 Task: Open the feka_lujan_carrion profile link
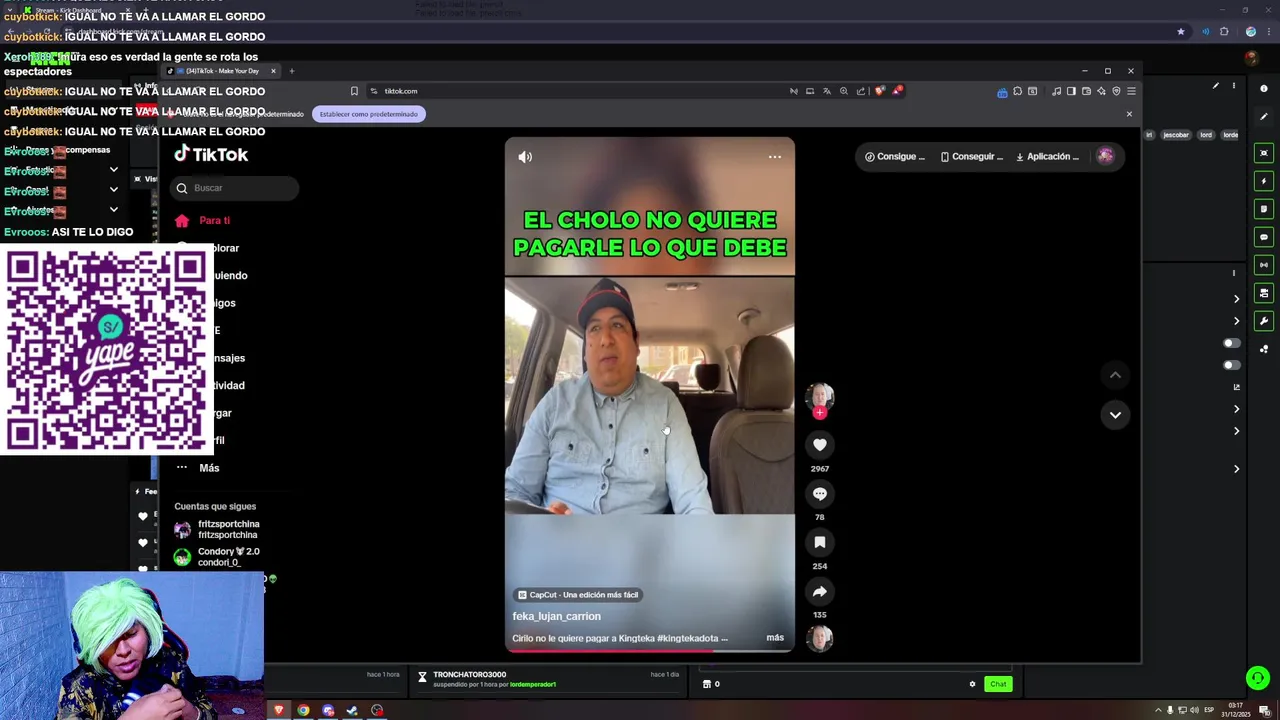pyautogui.click(x=557, y=616)
